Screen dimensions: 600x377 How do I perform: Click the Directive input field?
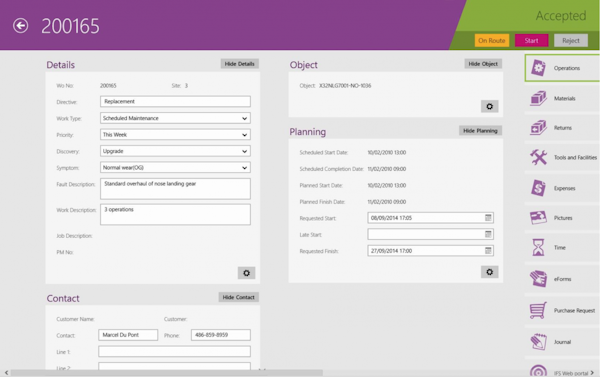coord(175,101)
